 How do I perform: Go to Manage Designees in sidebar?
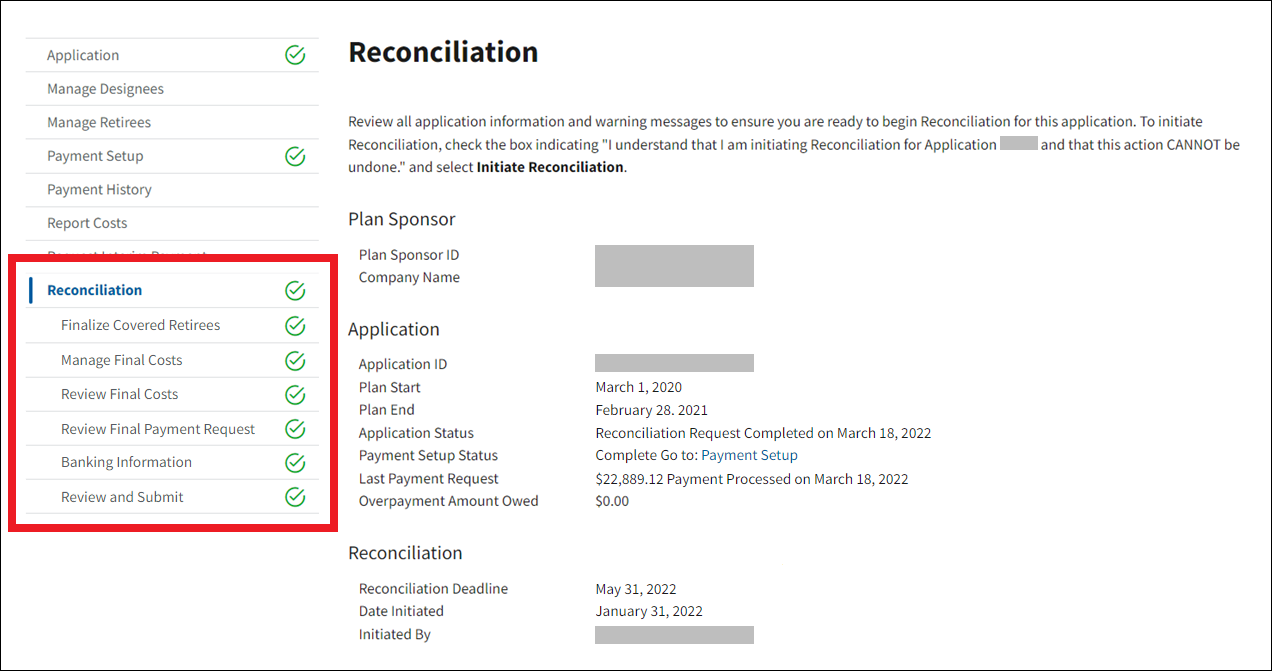[105, 89]
